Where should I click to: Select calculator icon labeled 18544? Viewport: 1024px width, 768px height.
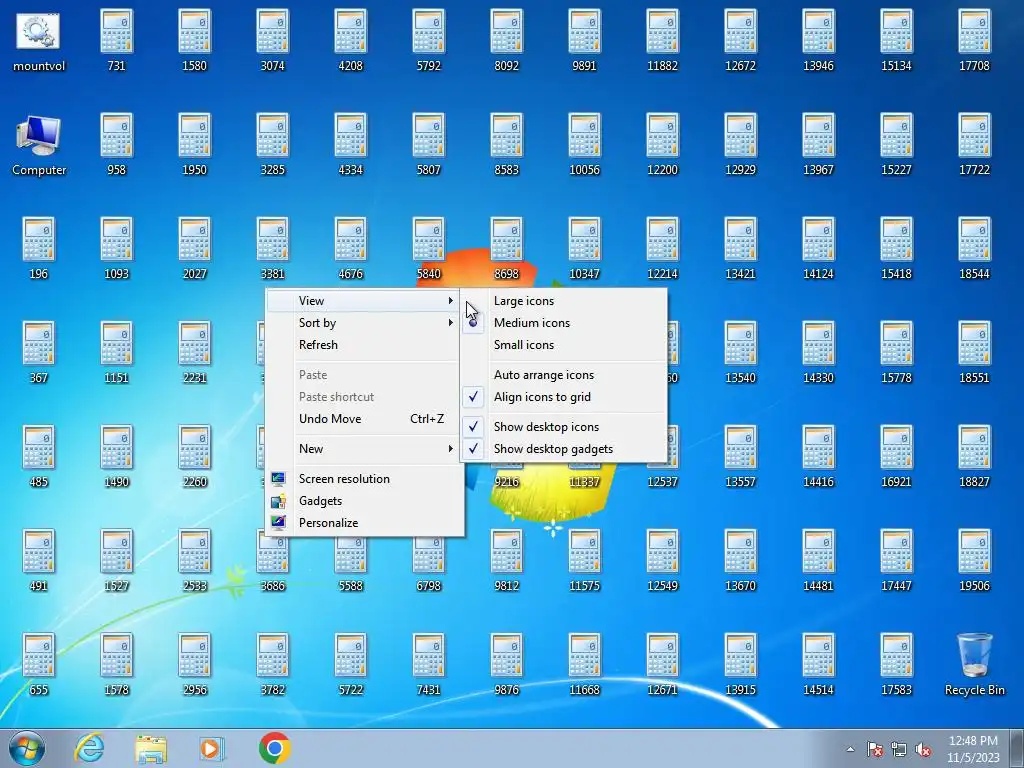click(x=974, y=248)
